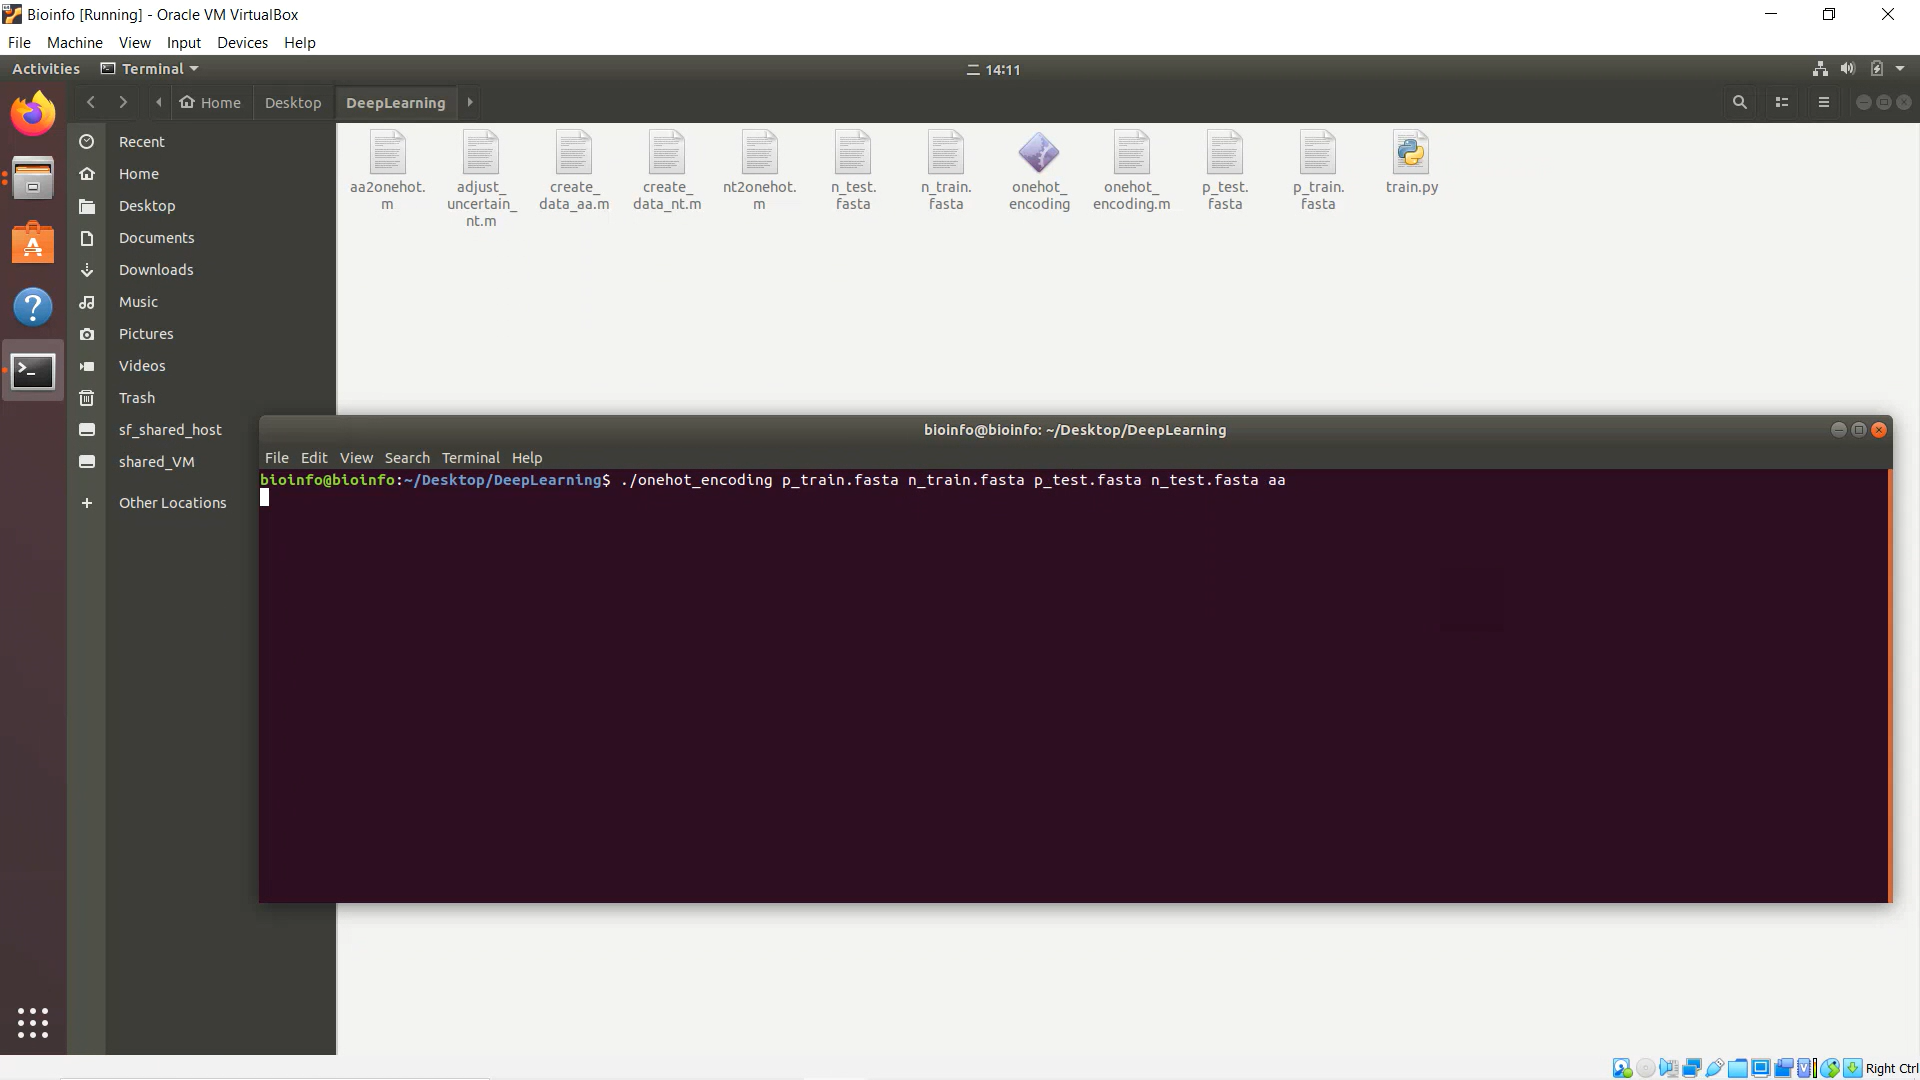The width and height of the screenshot is (1920, 1080).
Task: Expand path bar right arrow after DeepLearning
Action: [470, 102]
